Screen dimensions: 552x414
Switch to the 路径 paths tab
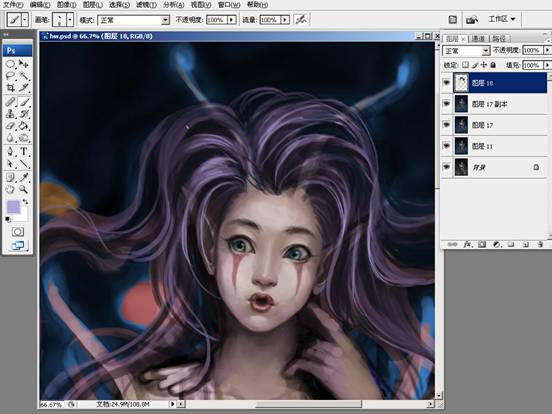499,38
